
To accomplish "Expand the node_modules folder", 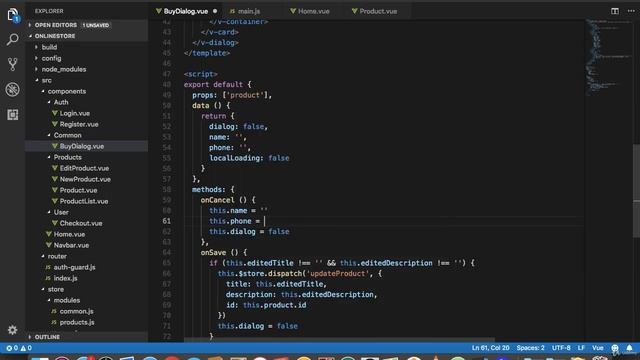I will pyautogui.click(x=87, y=69).
